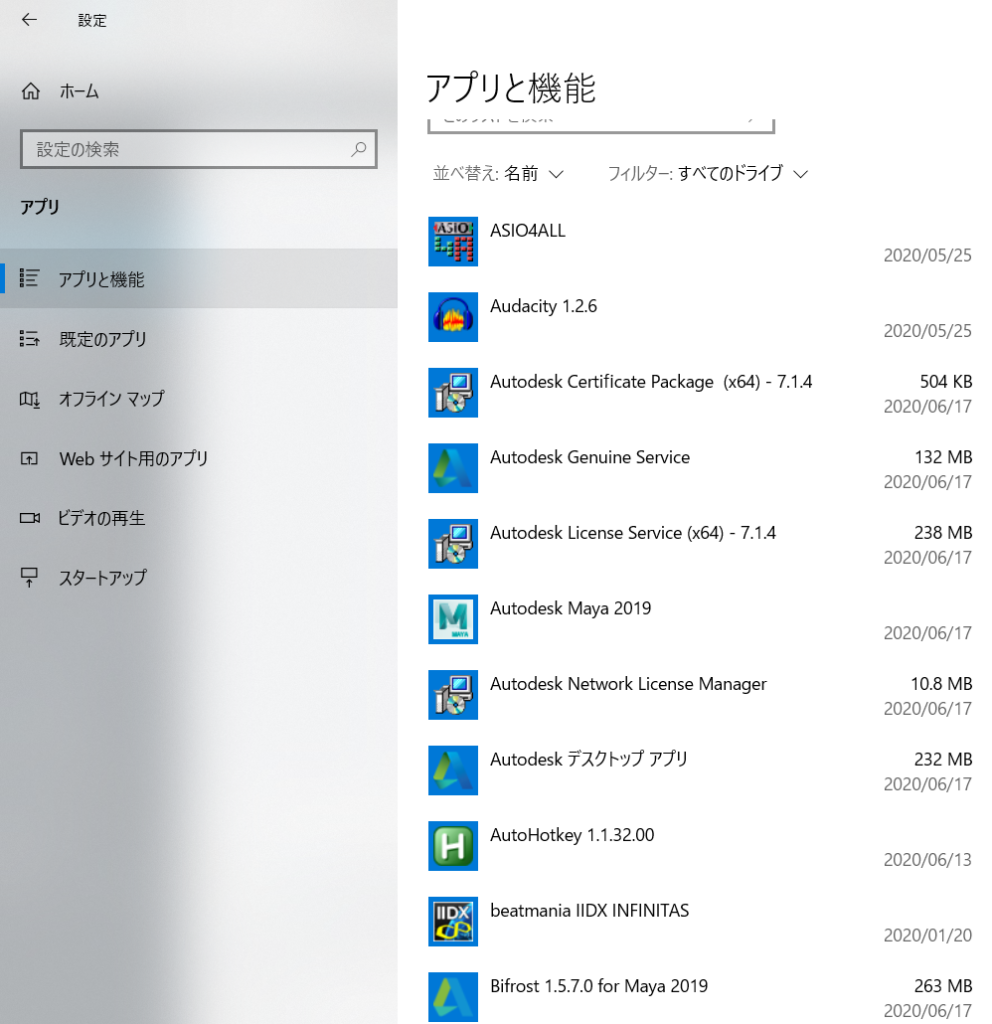Image resolution: width=992 pixels, height=1024 pixels.
Task: Select Bifrost 1.5.7.0 for Maya 2019
Action: click(x=700, y=997)
